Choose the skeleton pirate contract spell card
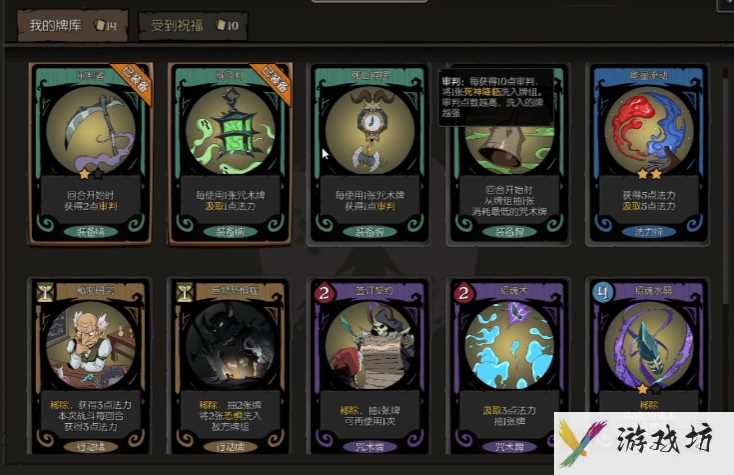 click(369, 367)
